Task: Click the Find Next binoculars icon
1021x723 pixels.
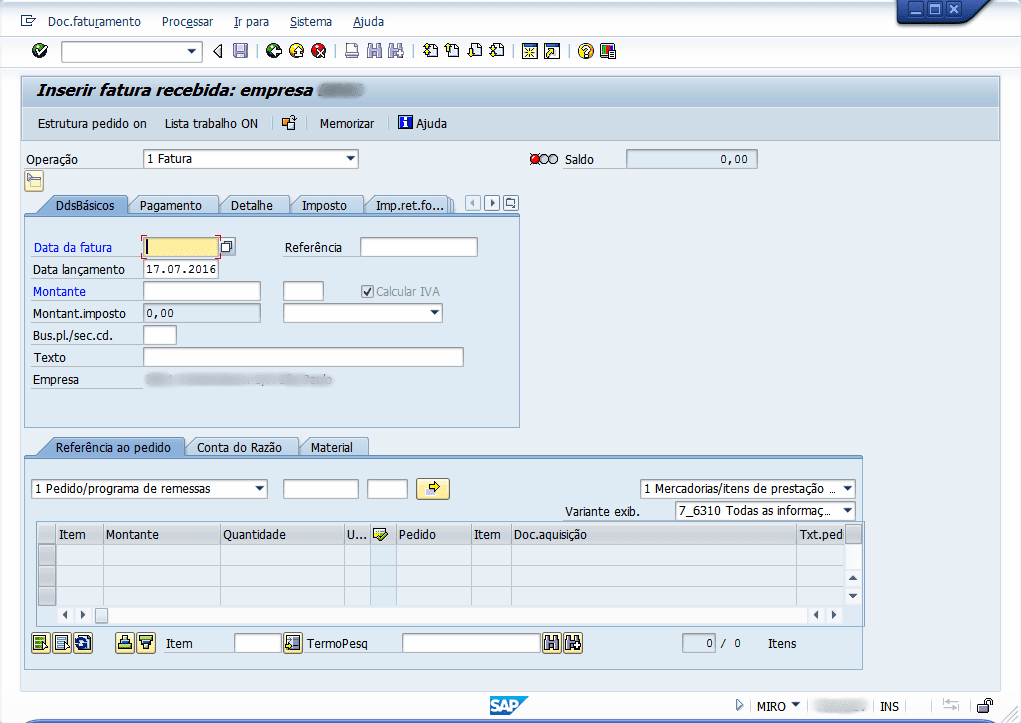Action: (396, 51)
